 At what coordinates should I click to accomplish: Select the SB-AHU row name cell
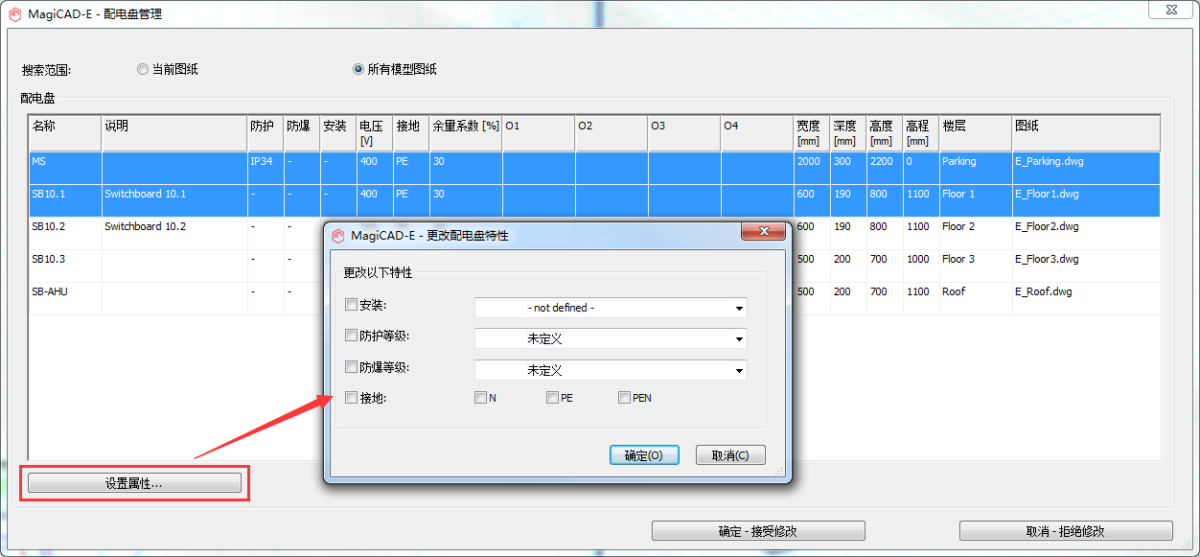[65, 298]
